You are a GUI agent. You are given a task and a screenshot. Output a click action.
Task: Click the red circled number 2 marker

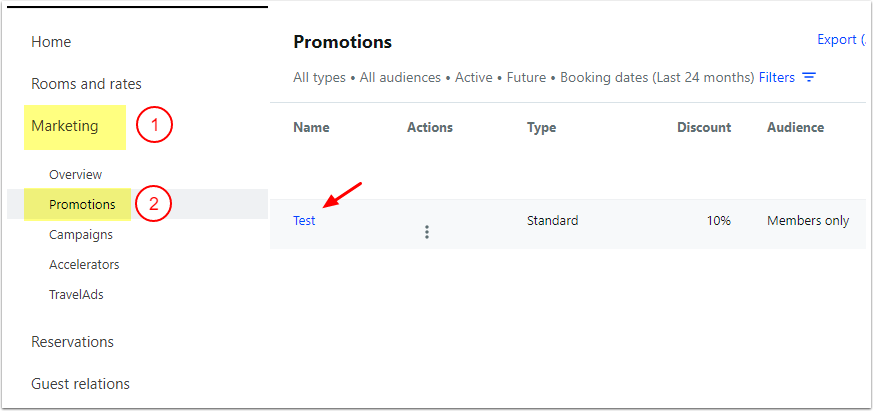coord(153,205)
